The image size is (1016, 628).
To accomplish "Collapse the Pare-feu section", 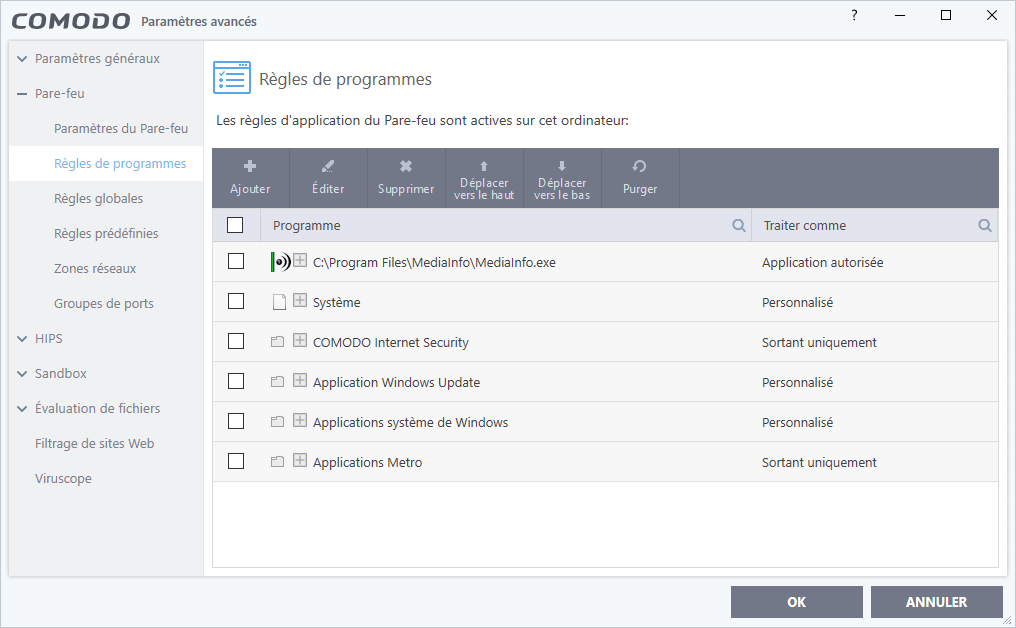I will click(22, 94).
